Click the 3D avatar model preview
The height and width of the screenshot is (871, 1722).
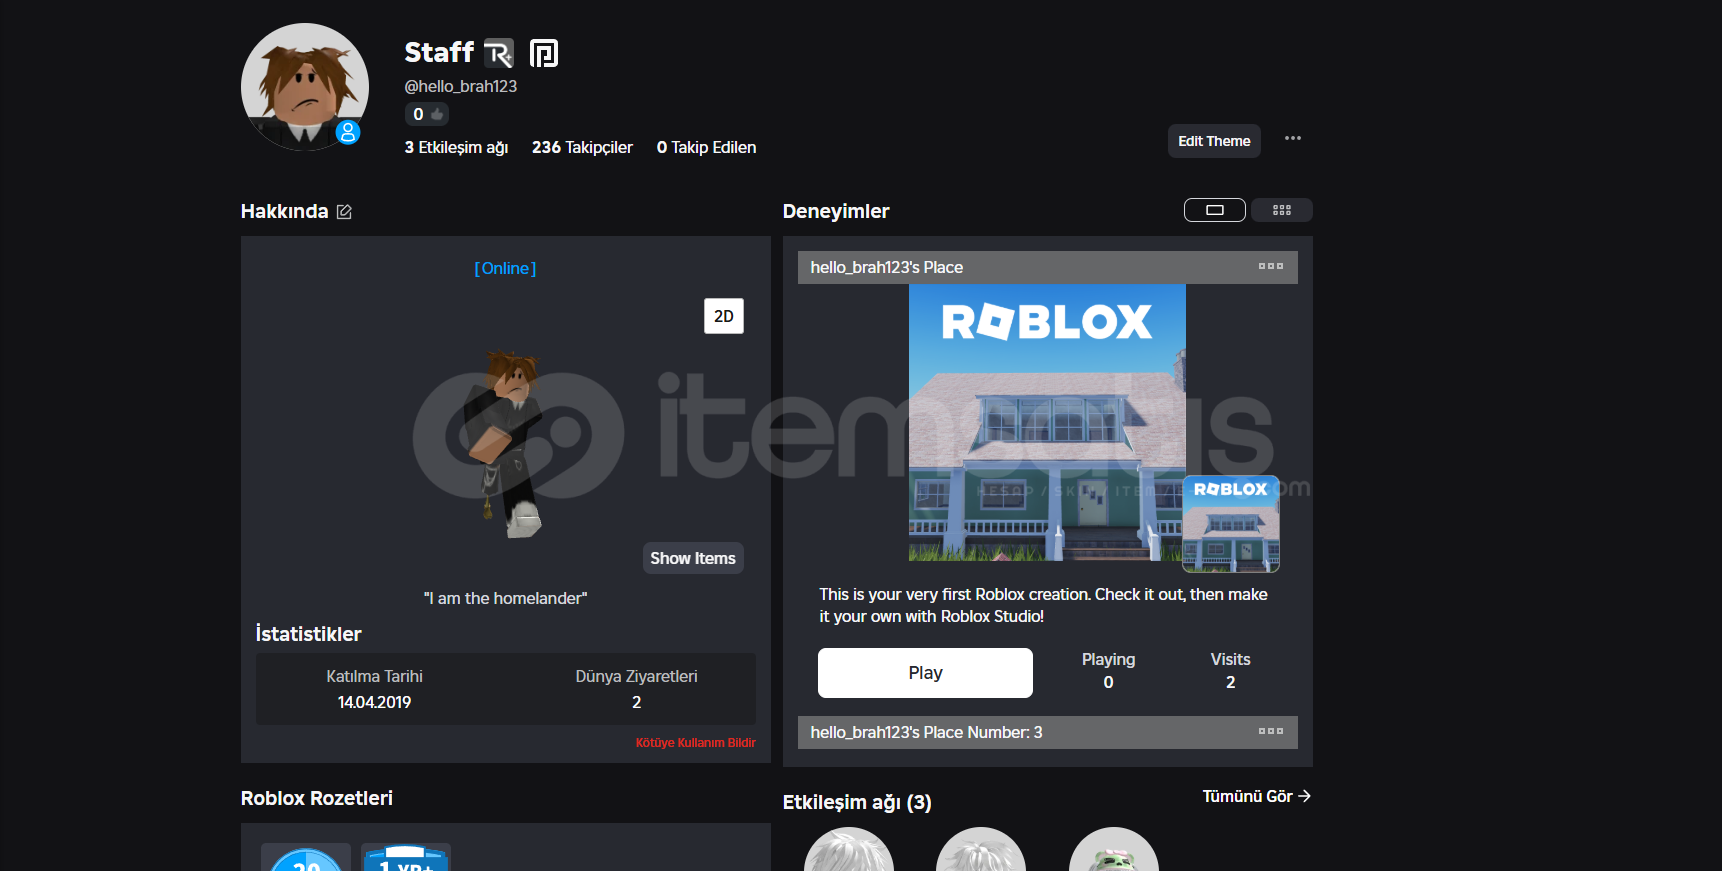507,443
